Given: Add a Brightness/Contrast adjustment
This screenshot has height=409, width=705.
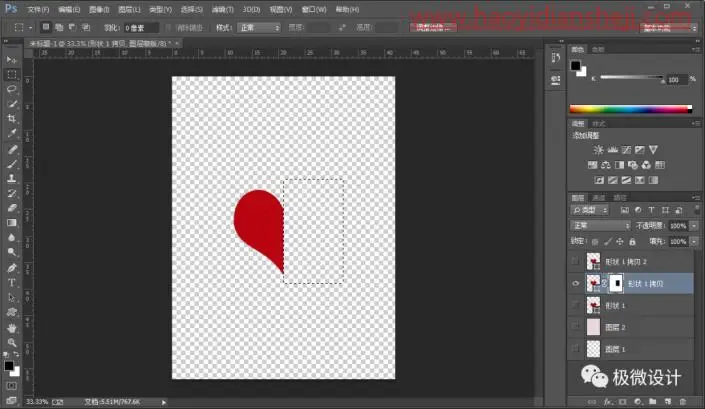Looking at the screenshot, I should click(x=598, y=150).
